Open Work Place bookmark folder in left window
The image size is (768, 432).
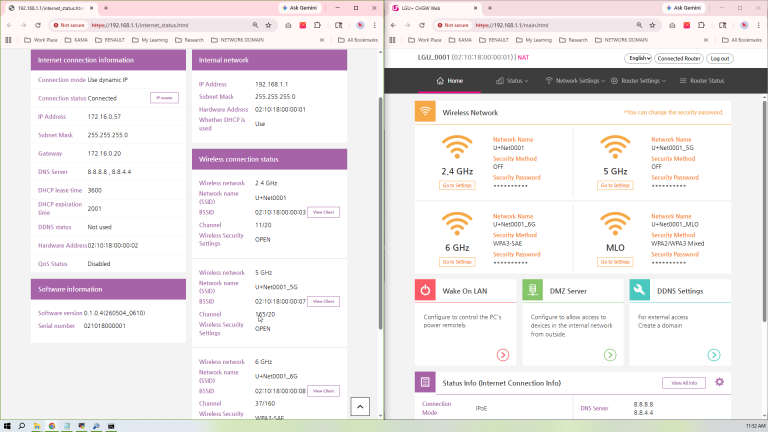(41, 40)
